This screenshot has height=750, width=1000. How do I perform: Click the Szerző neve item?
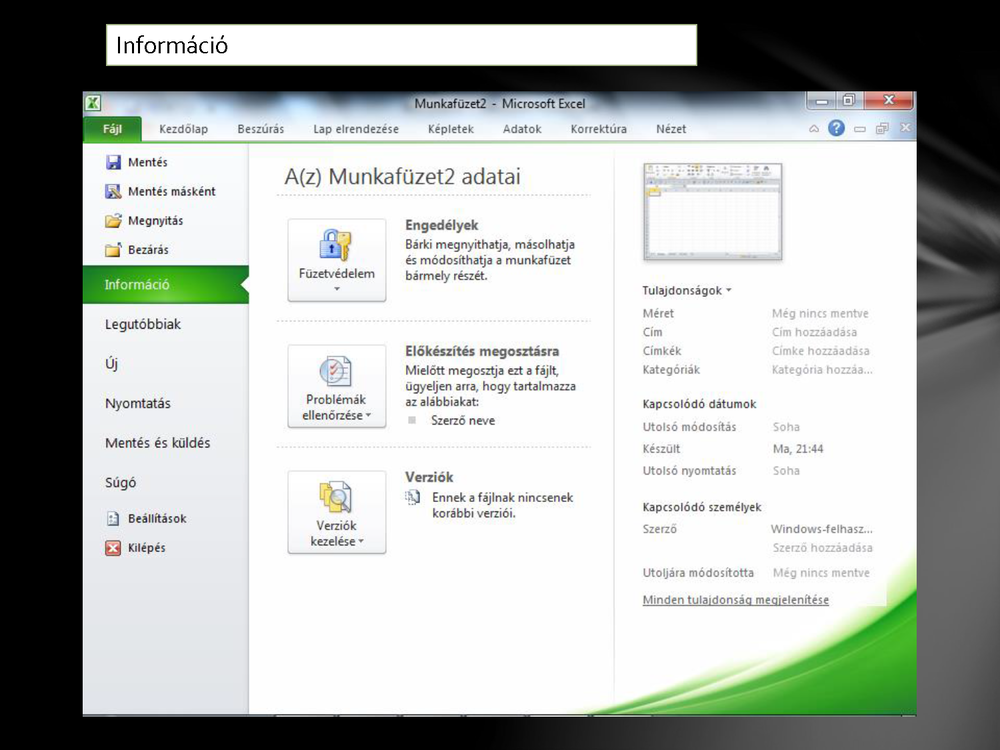(x=463, y=420)
